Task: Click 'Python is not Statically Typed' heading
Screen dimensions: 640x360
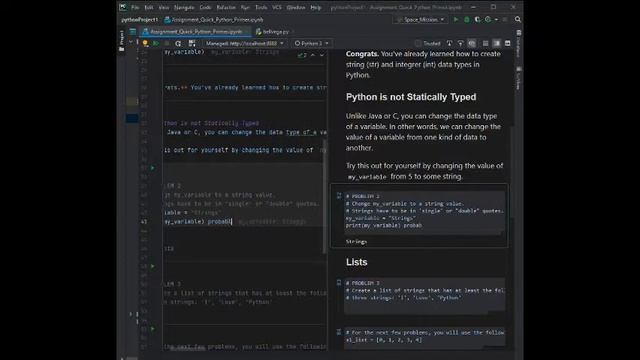Action: point(411,97)
